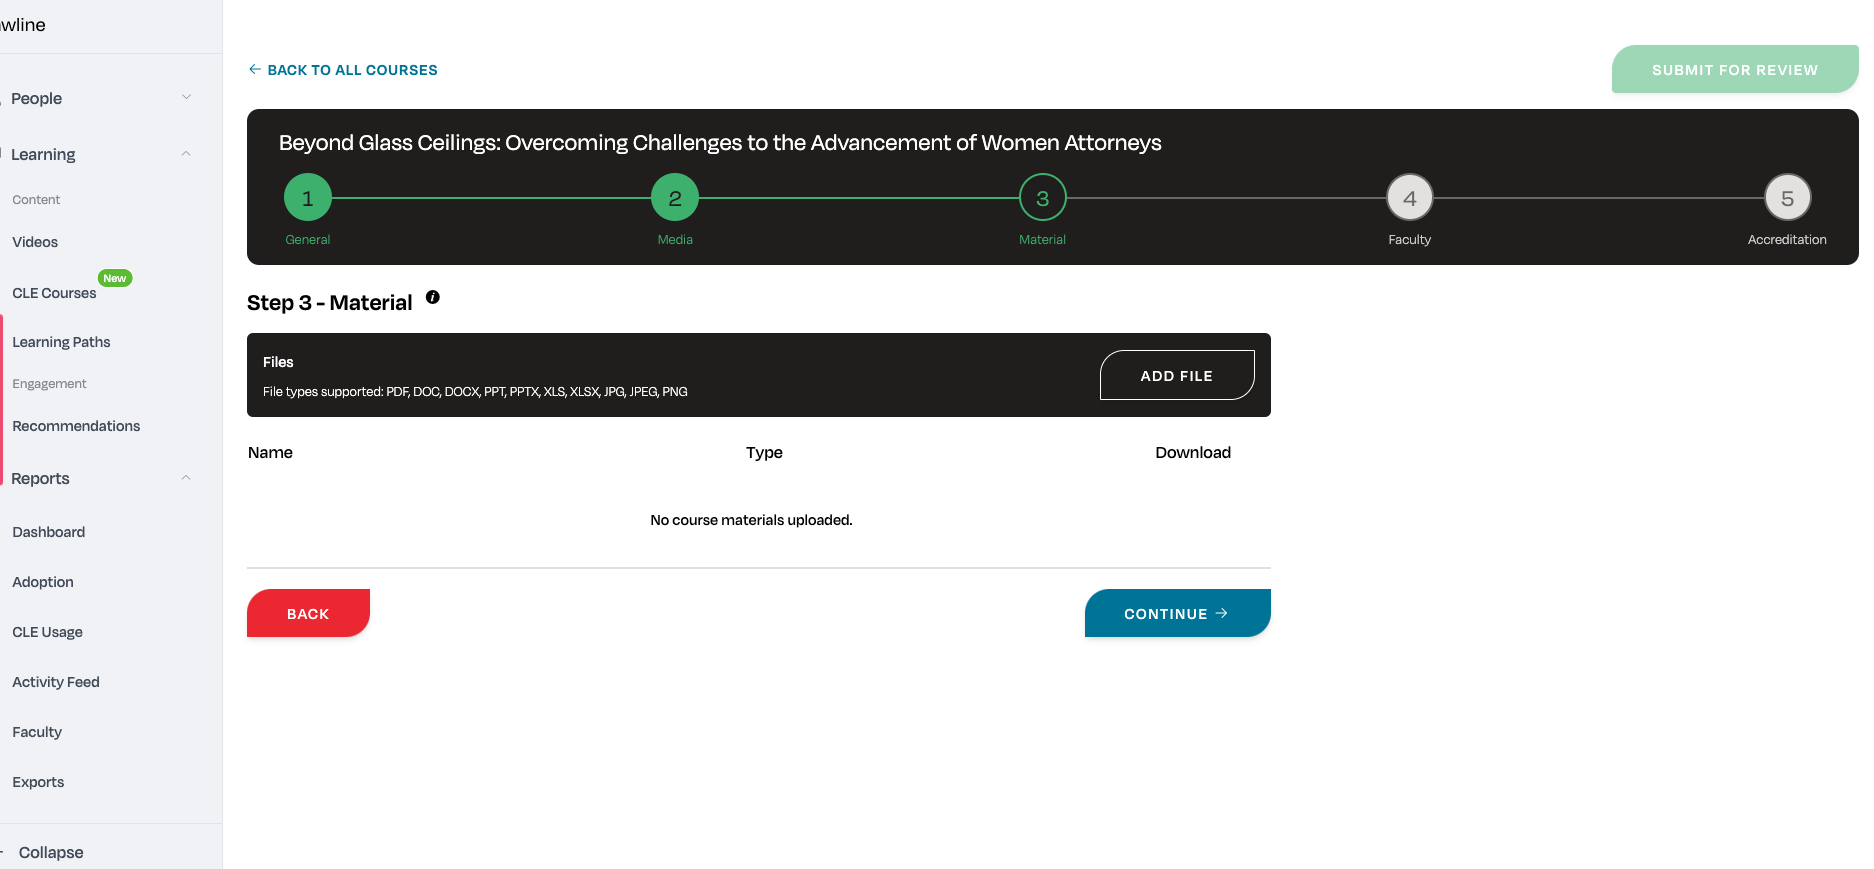Click Continue to proceed
The width and height of the screenshot is (1874, 869).
1177,613
